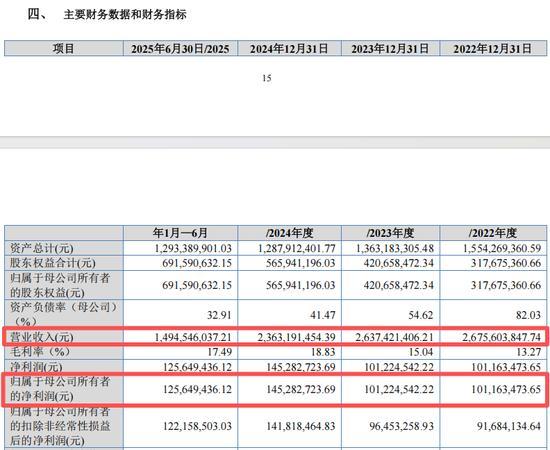Select the value 122,158,503.03
Viewport: 550px width, 450px height.
tap(197, 426)
